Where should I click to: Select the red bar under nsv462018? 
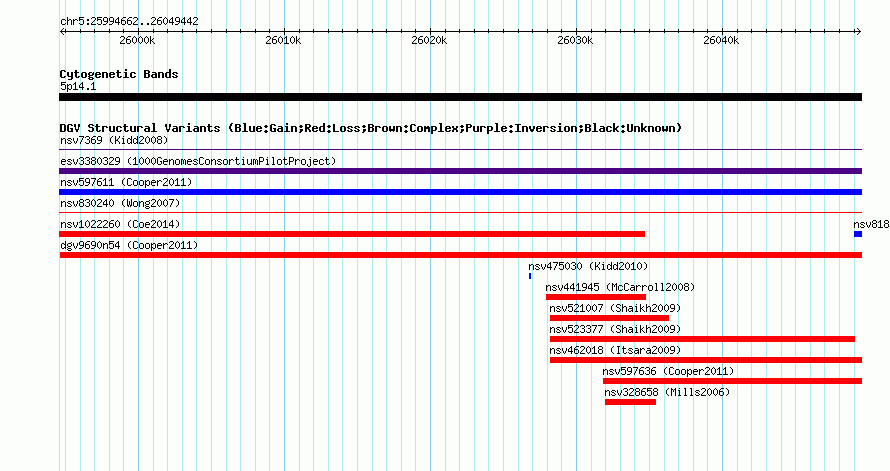tap(706, 360)
